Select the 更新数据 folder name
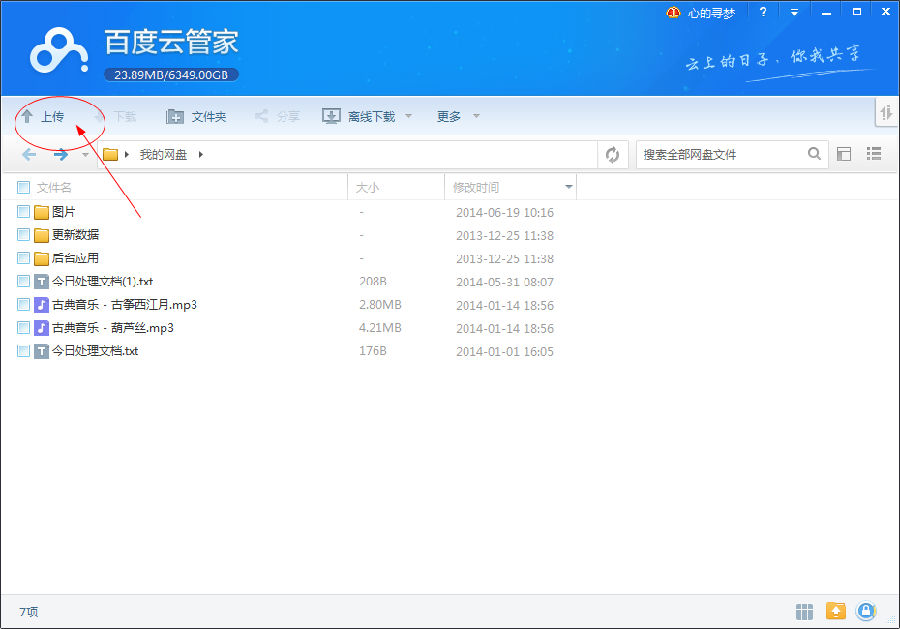Viewport: 900px width, 629px height. (x=75, y=235)
